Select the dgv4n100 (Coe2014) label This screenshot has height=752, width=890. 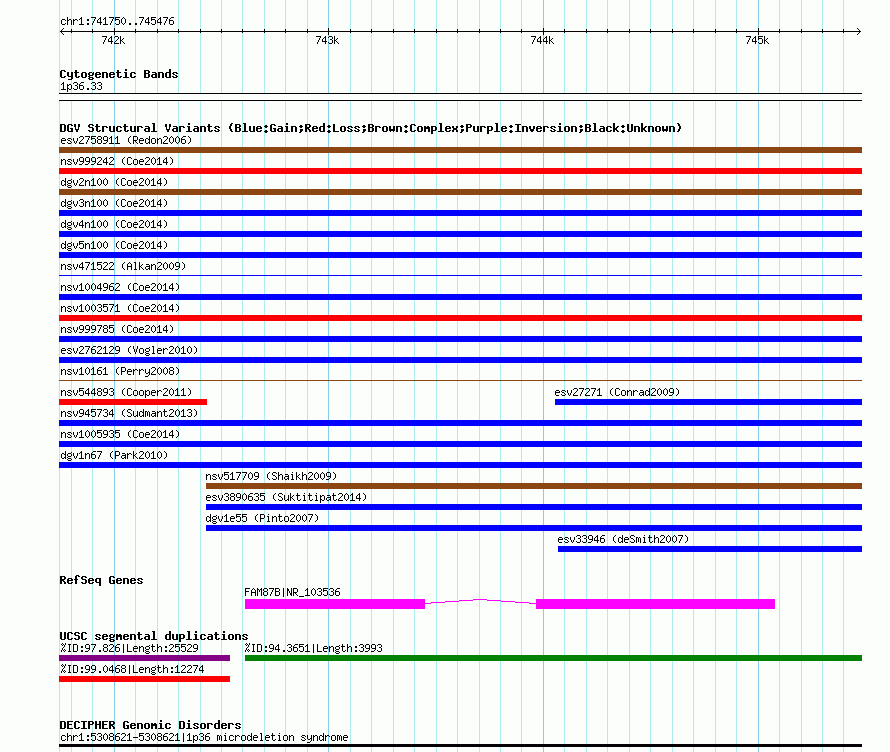(114, 224)
